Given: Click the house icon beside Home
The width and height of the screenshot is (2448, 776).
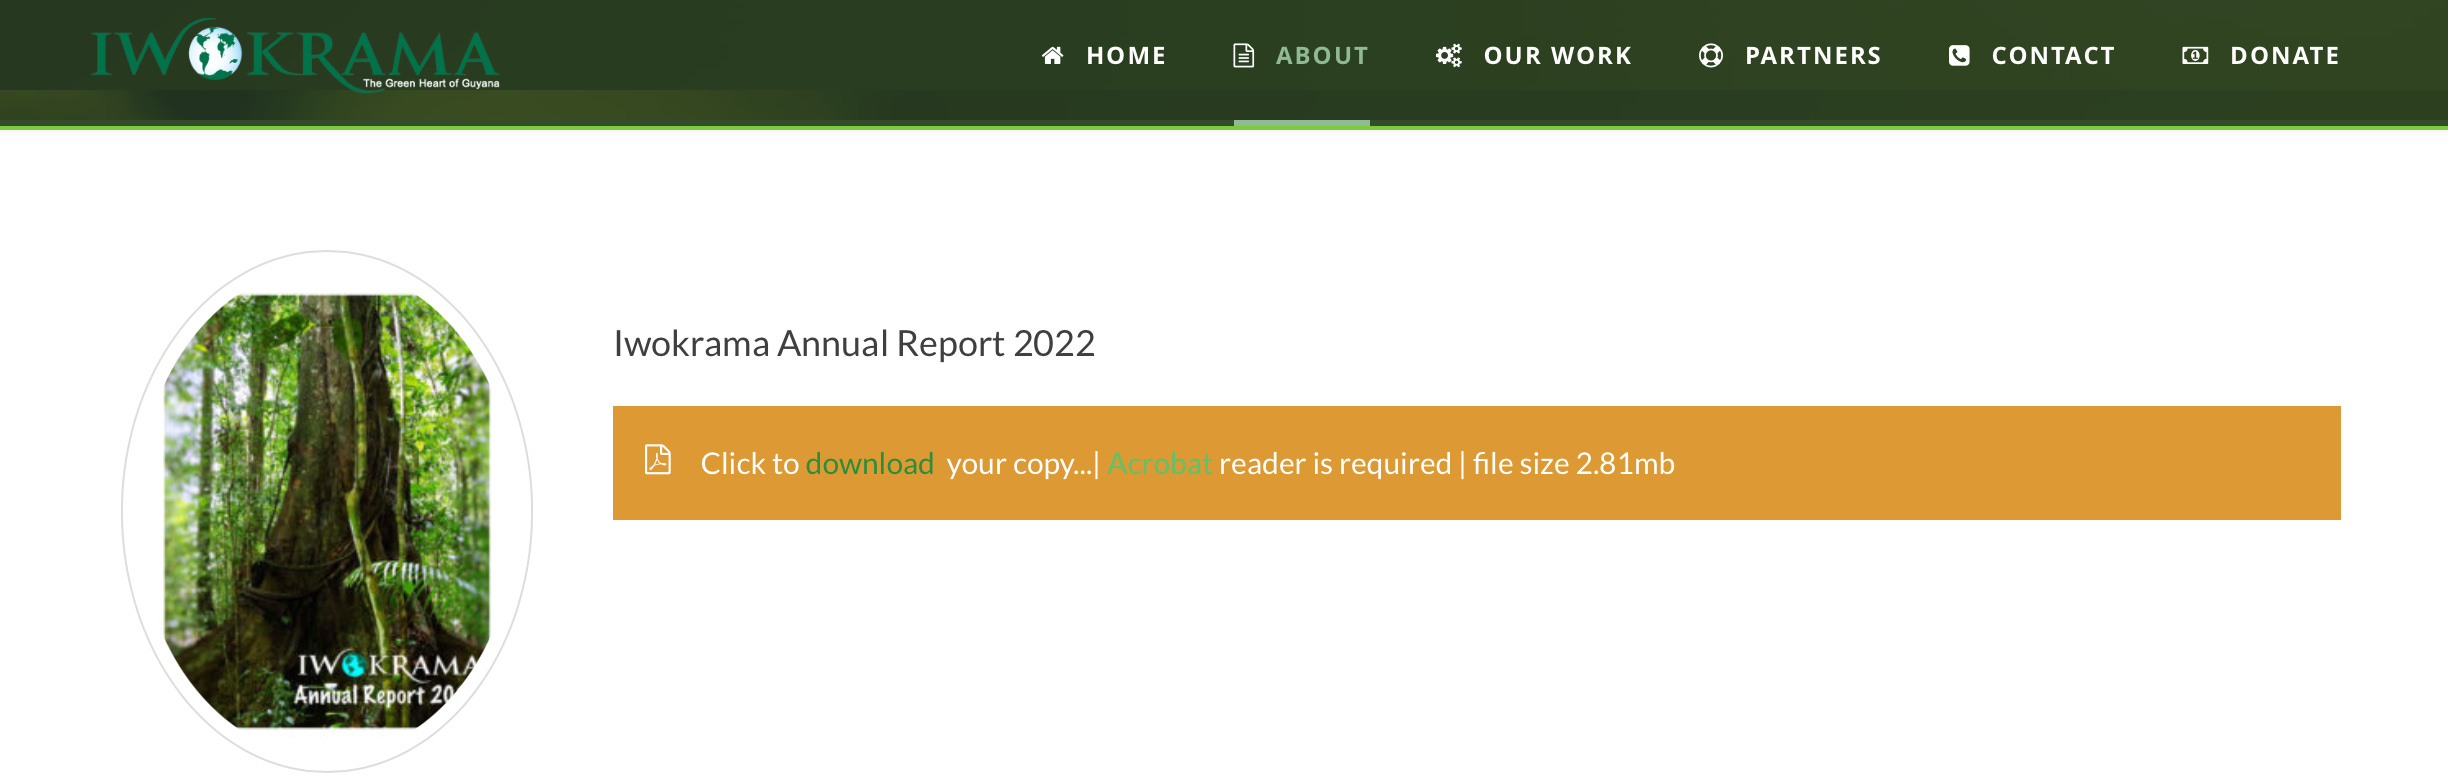Looking at the screenshot, I should (x=1052, y=56).
